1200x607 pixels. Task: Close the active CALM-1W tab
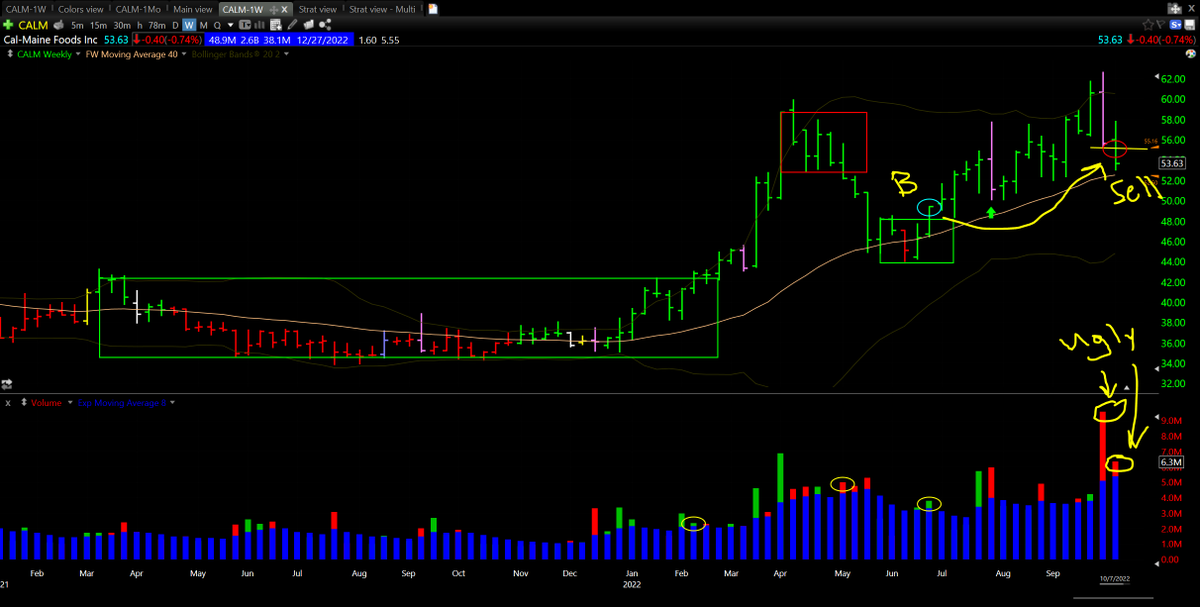coord(284,9)
